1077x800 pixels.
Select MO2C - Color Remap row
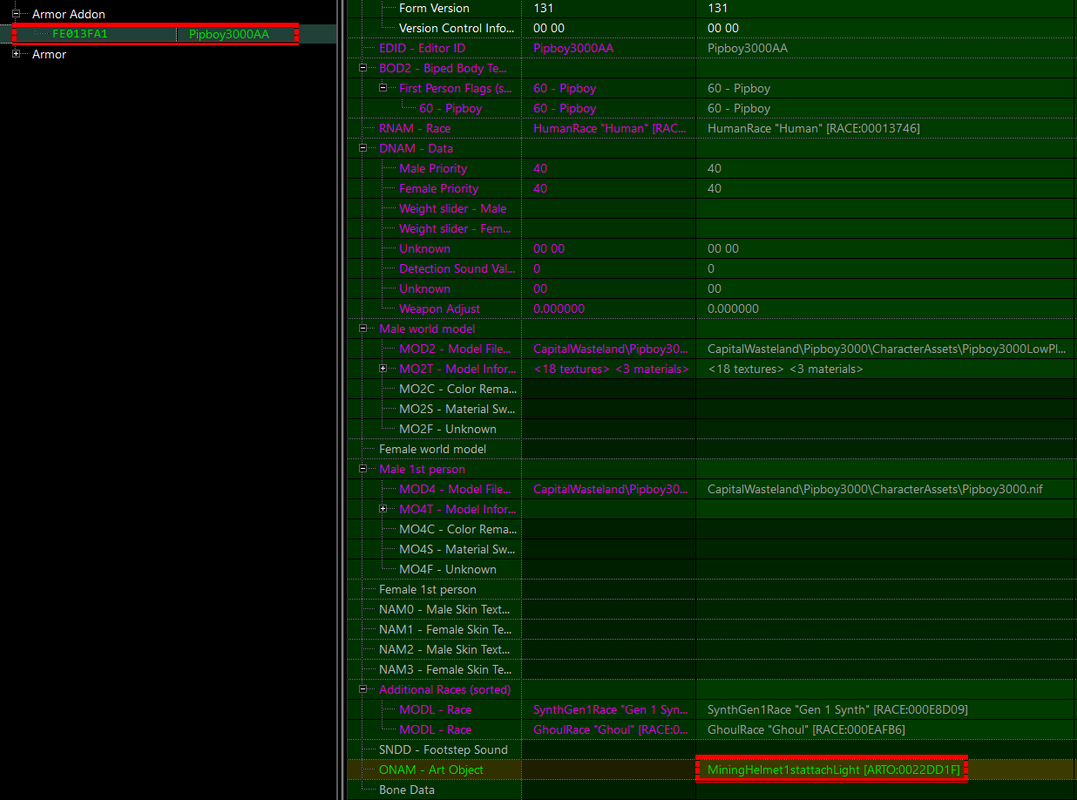point(457,389)
